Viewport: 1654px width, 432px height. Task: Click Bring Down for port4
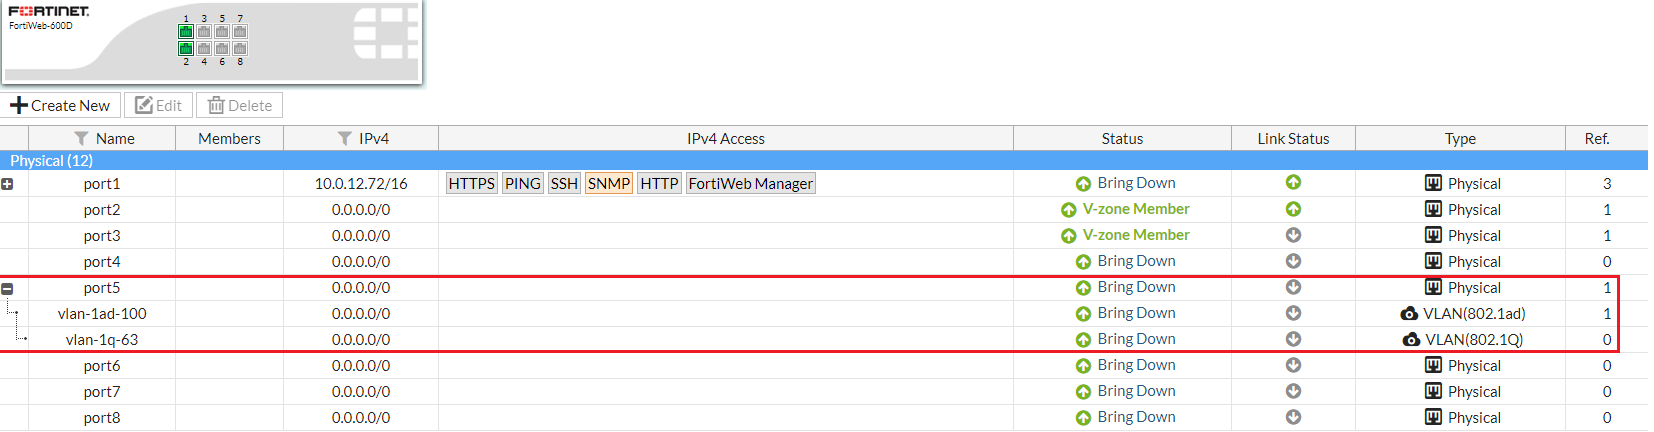click(1136, 262)
